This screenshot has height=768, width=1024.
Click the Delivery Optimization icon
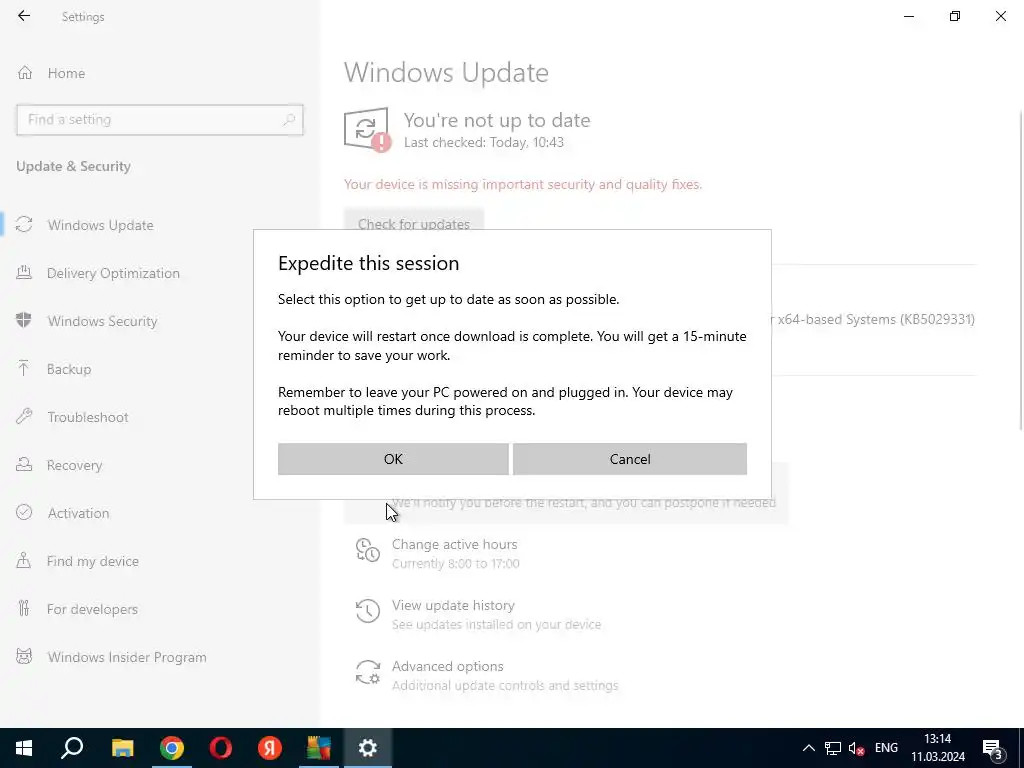[24, 272]
